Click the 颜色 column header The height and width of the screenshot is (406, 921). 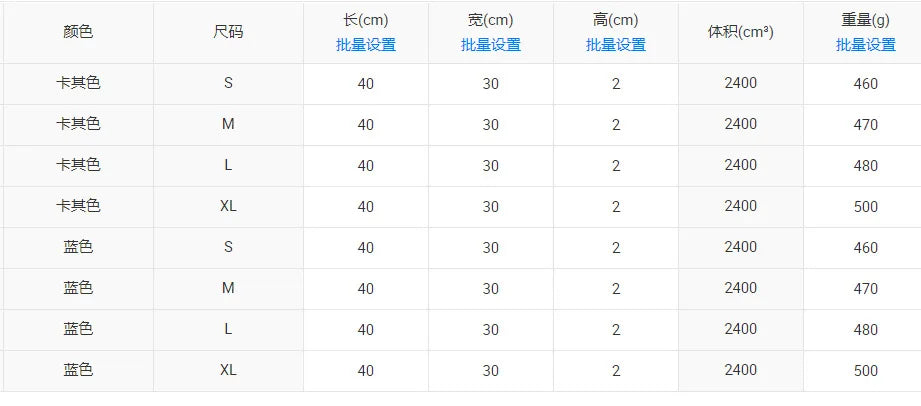pyautogui.click(x=78, y=32)
